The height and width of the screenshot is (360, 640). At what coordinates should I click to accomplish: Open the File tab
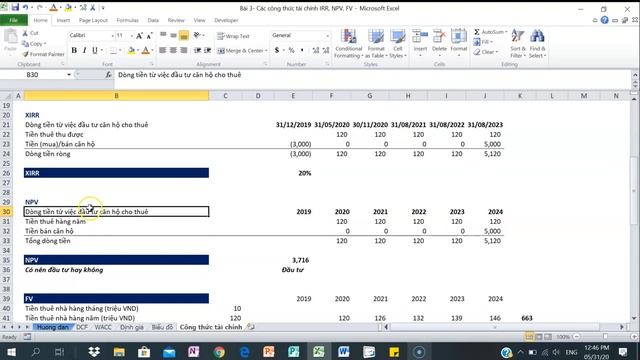click(13, 20)
